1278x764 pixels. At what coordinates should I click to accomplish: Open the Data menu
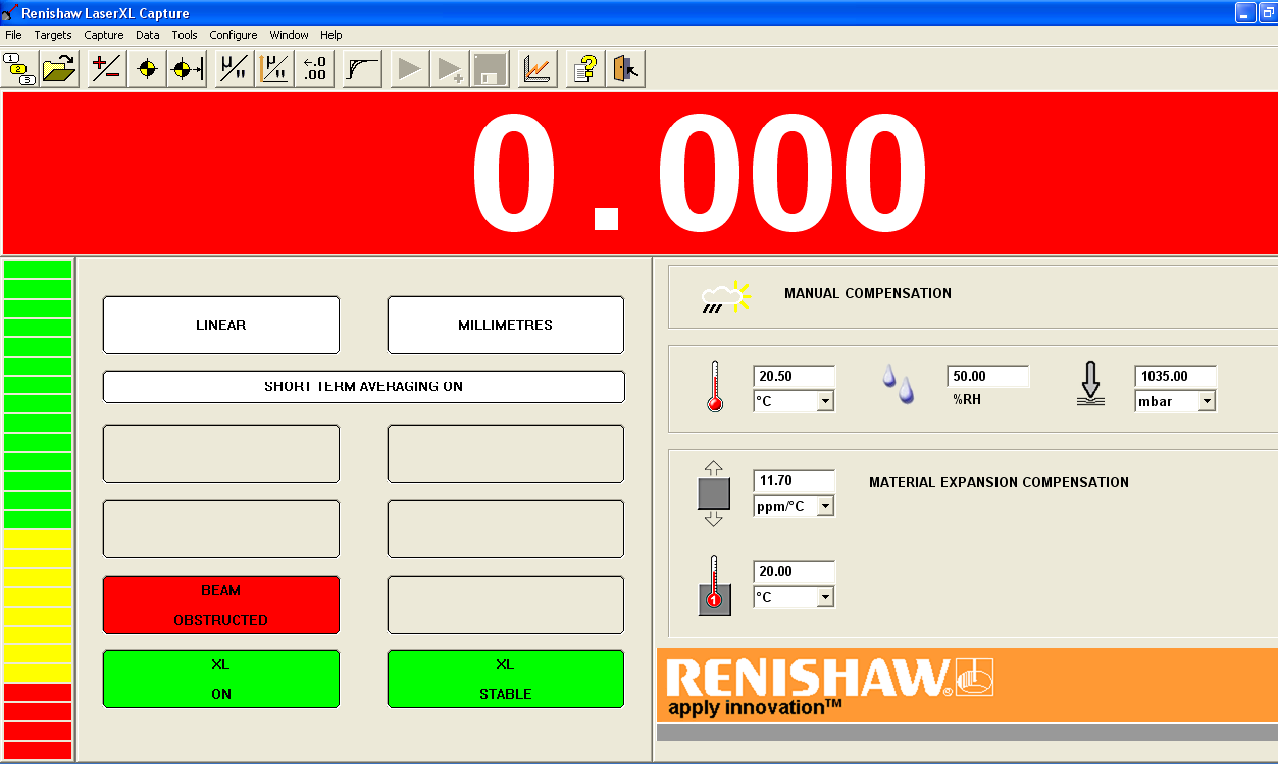[148, 35]
